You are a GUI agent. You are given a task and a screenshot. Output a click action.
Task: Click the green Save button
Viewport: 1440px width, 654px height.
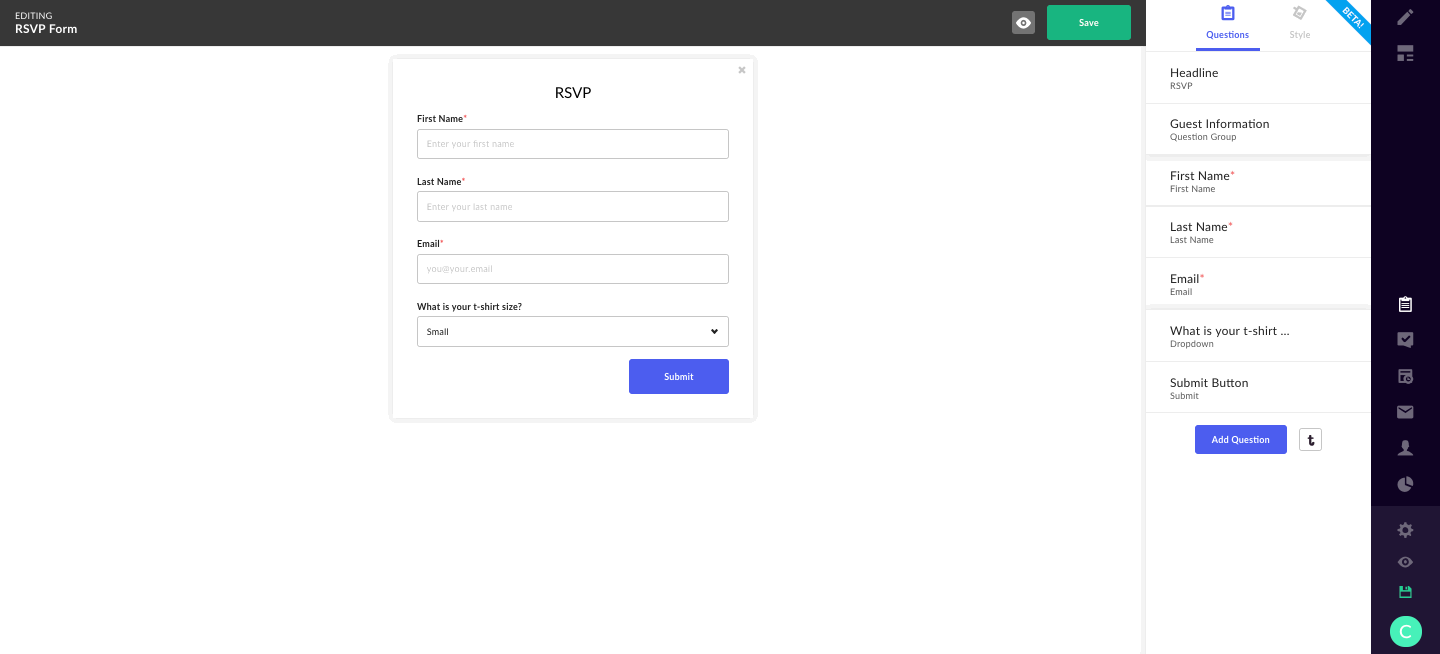click(1089, 23)
